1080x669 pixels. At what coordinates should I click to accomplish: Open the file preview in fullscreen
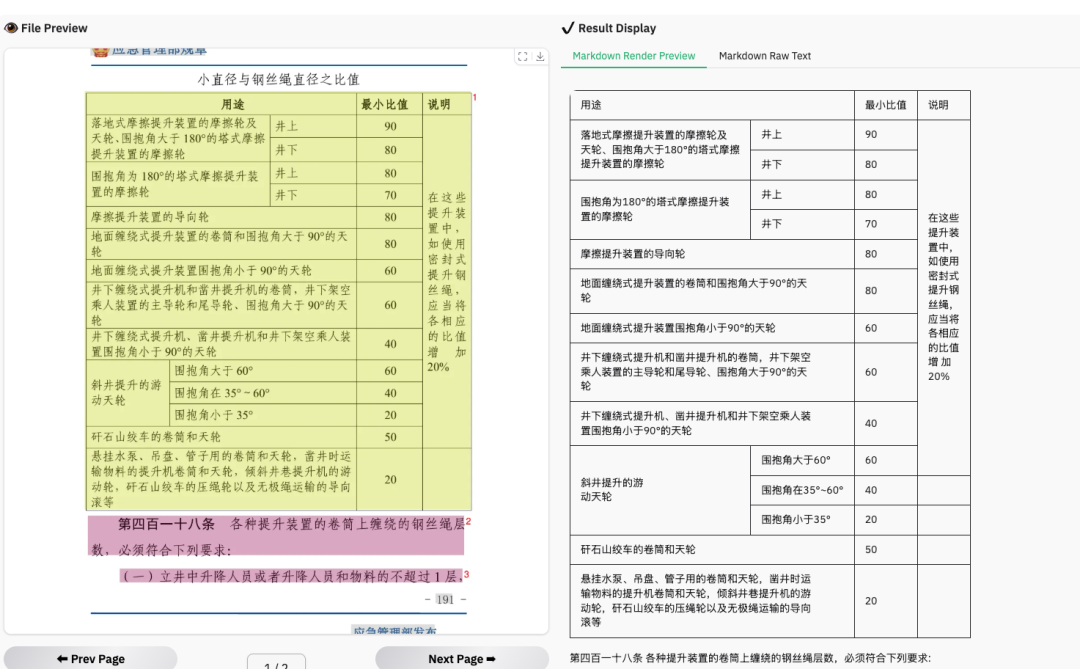click(x=523, y=56)
